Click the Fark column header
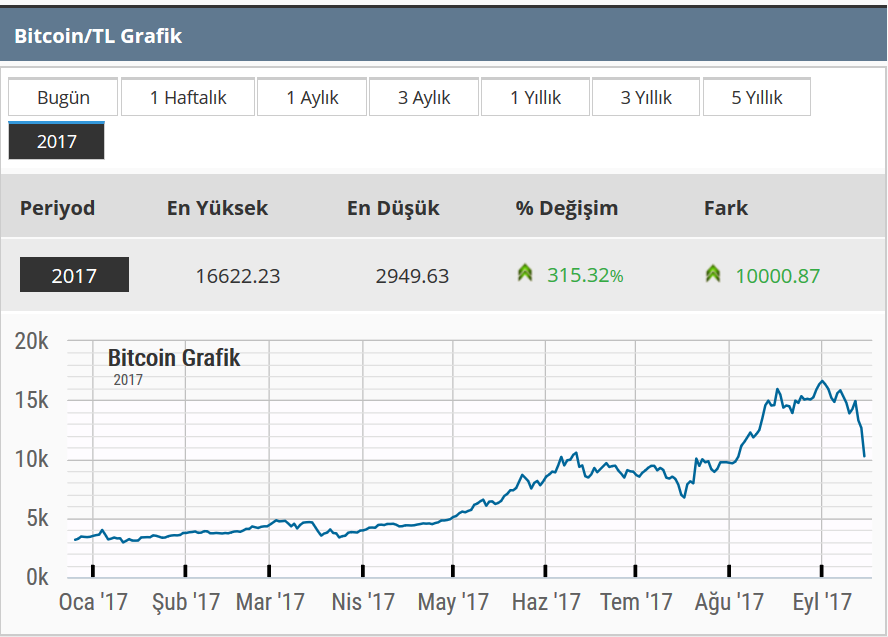Viewport: 888px width, 637px height. pos(725,208)
